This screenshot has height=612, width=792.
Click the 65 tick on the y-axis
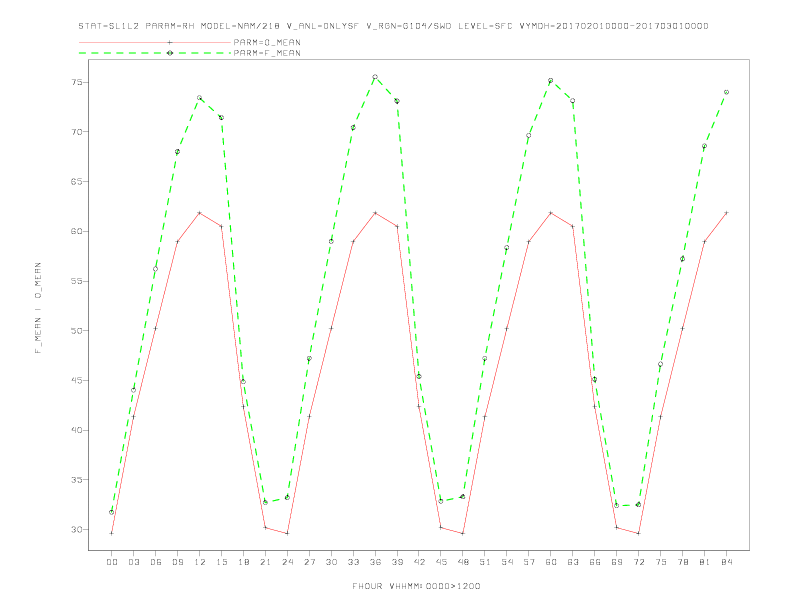pos(77,181)
